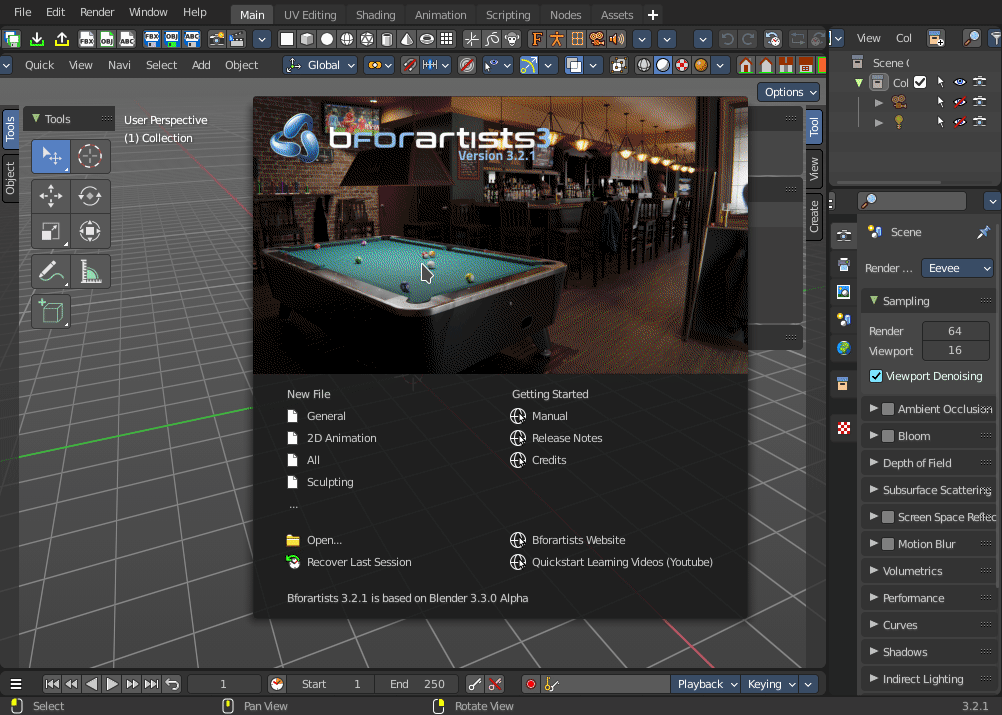Enable the Motion Blur checkbox

coord(888,544)
